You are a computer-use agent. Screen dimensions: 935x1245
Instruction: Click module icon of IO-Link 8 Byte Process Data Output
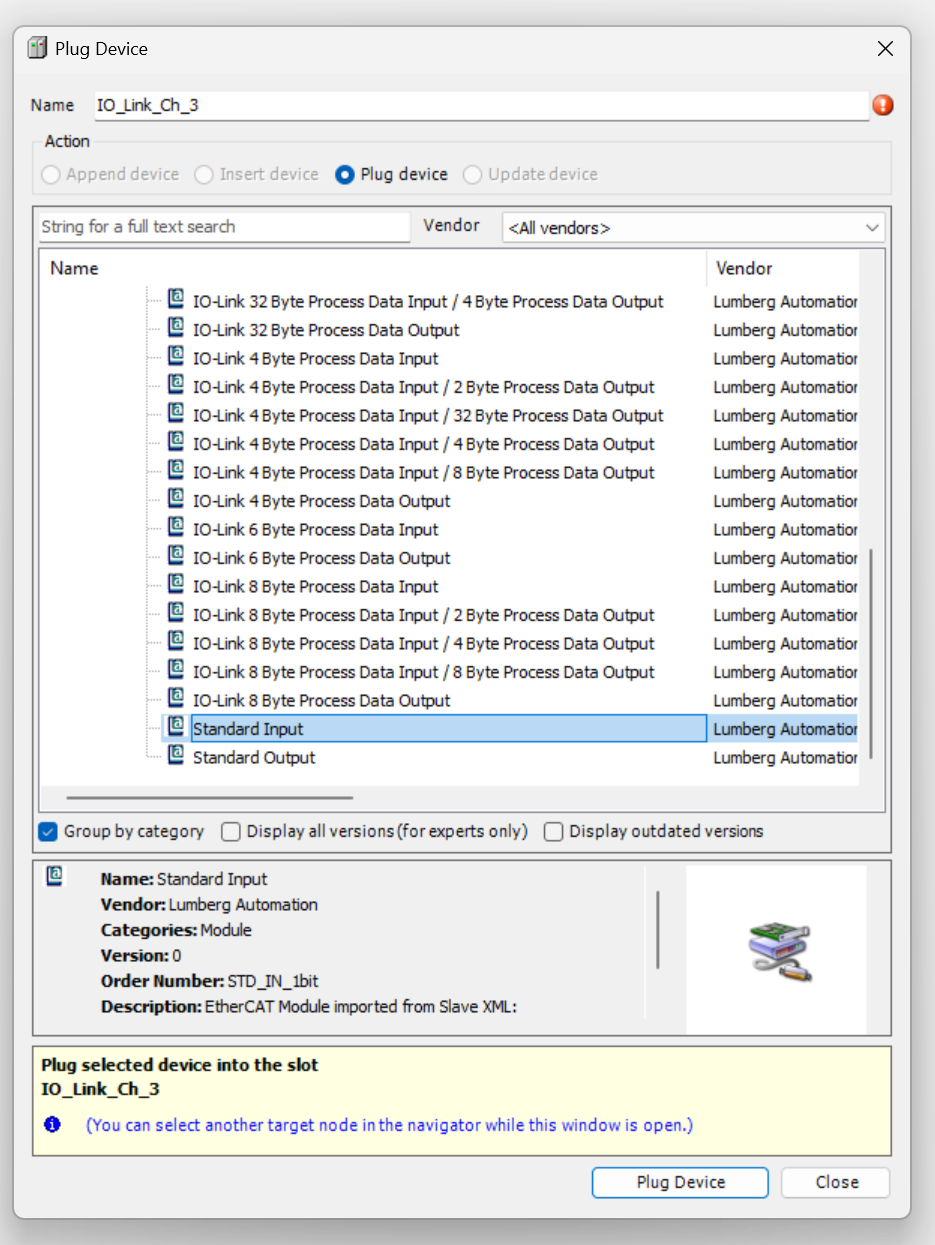coord(176,697)
